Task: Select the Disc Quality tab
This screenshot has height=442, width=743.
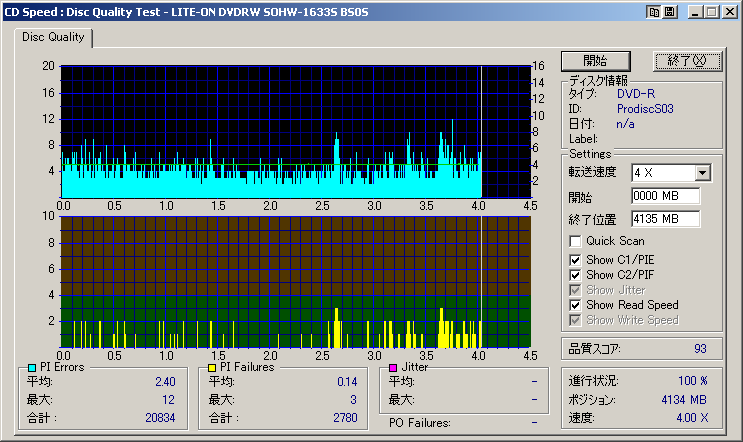Action: tap(53, 37)
